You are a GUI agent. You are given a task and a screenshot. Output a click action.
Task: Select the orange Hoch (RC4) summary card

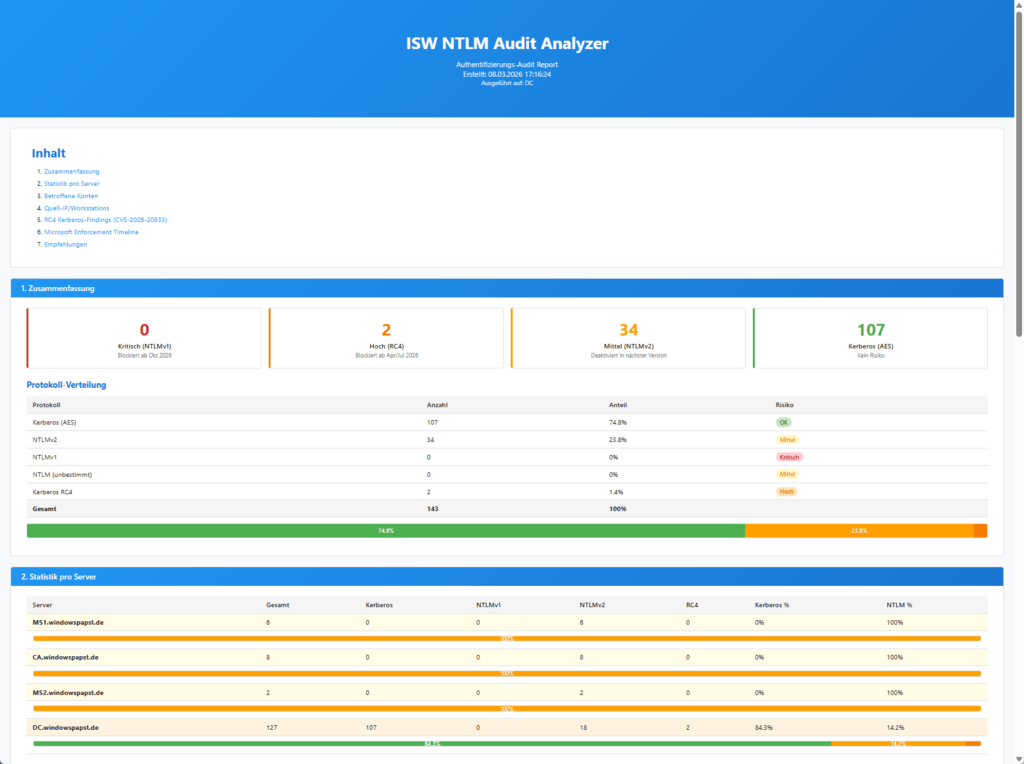[386, 338]
